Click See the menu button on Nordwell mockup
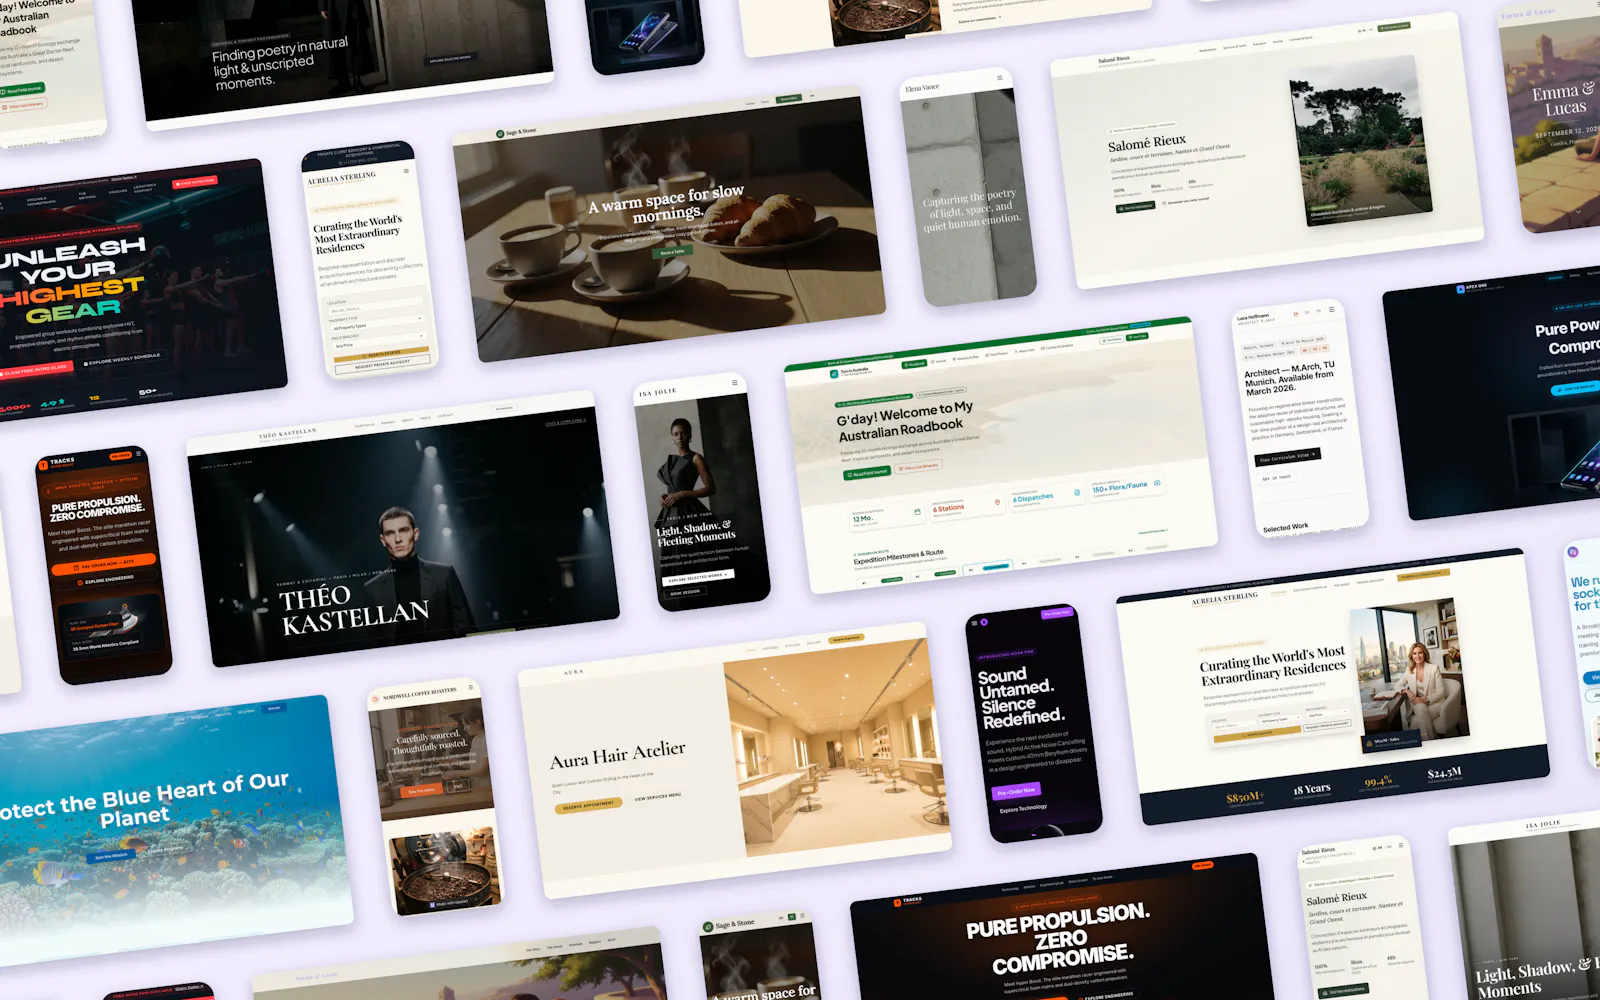 pos(422,791)
